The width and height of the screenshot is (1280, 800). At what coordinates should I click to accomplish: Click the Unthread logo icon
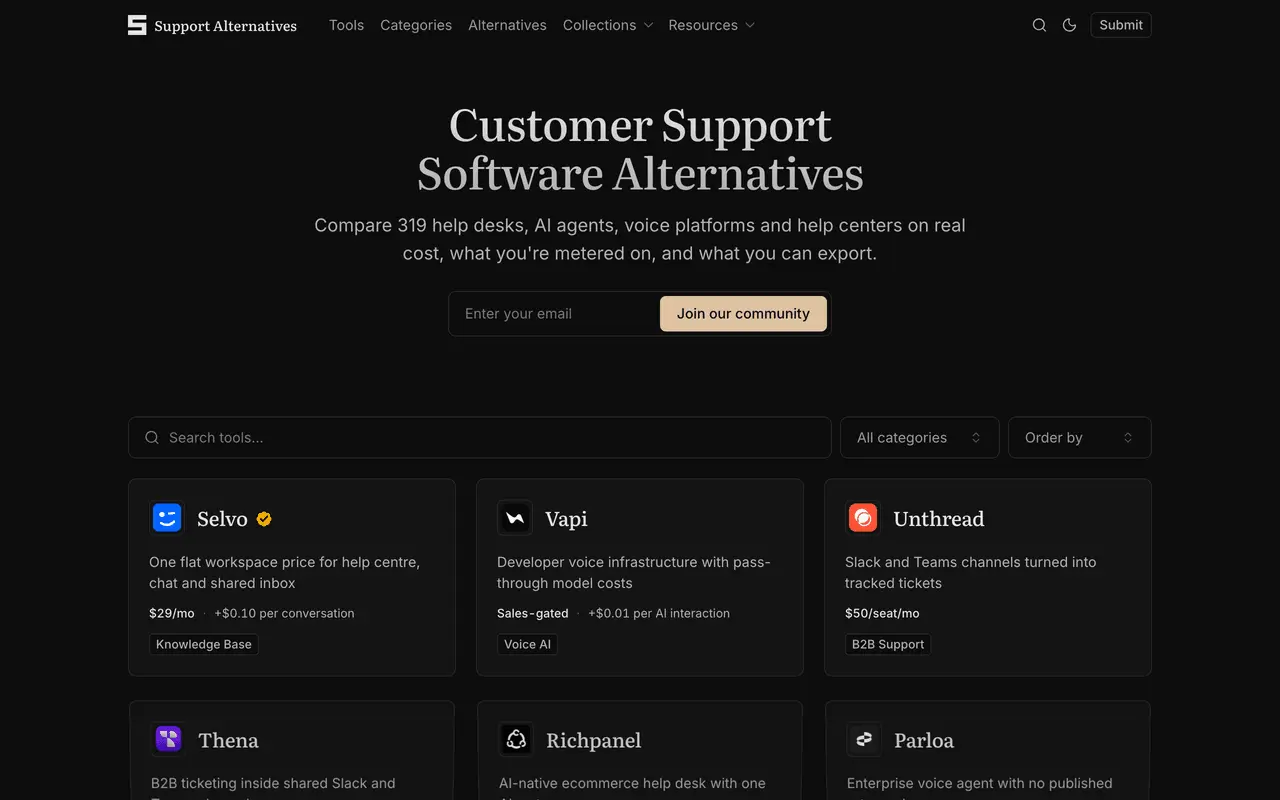pos(863,518)
